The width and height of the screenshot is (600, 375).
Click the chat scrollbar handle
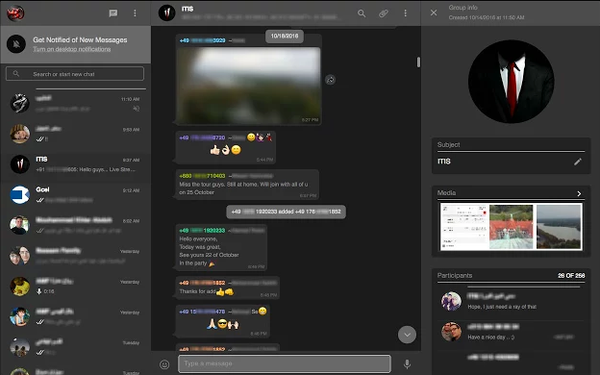(418, 62)
